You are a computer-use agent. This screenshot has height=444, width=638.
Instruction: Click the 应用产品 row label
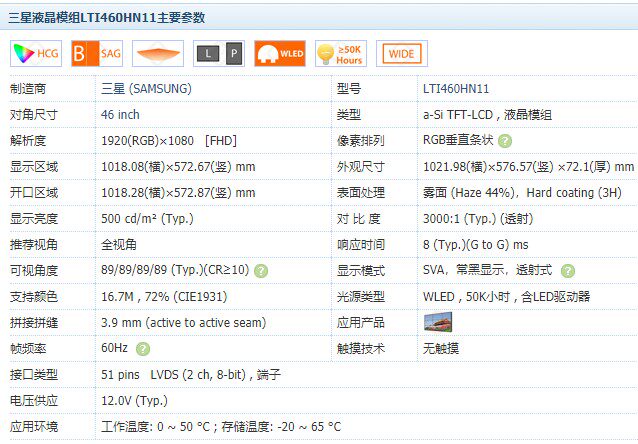(361, 323)
